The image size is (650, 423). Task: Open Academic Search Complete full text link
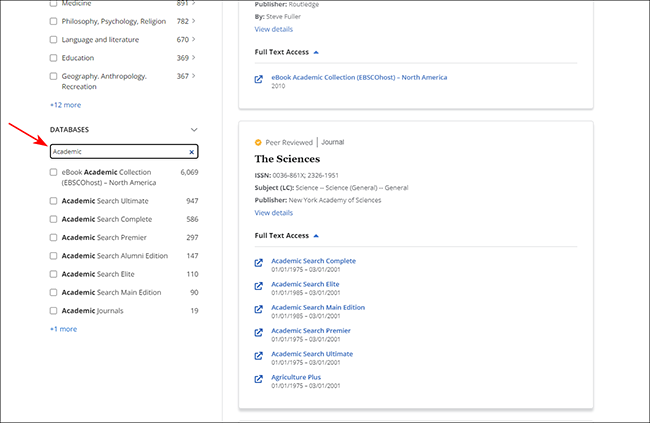point(313,261)
